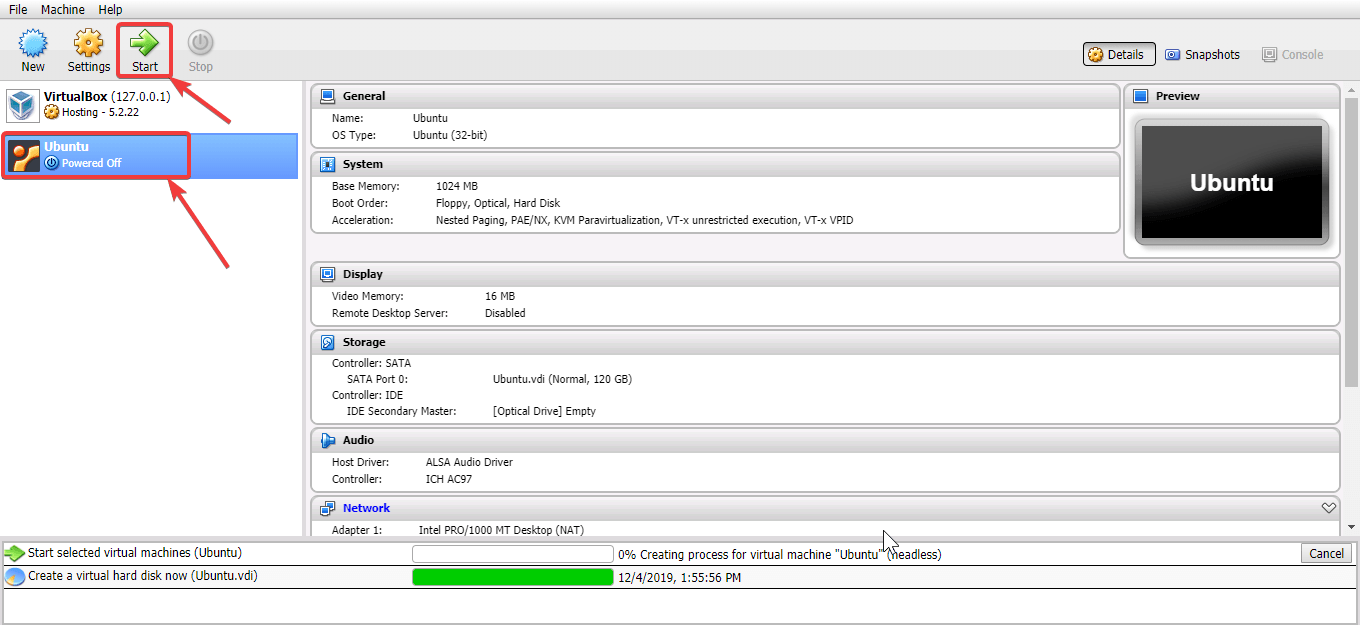
Task: Click the Audio section header
Action: (x=825, y=440)
